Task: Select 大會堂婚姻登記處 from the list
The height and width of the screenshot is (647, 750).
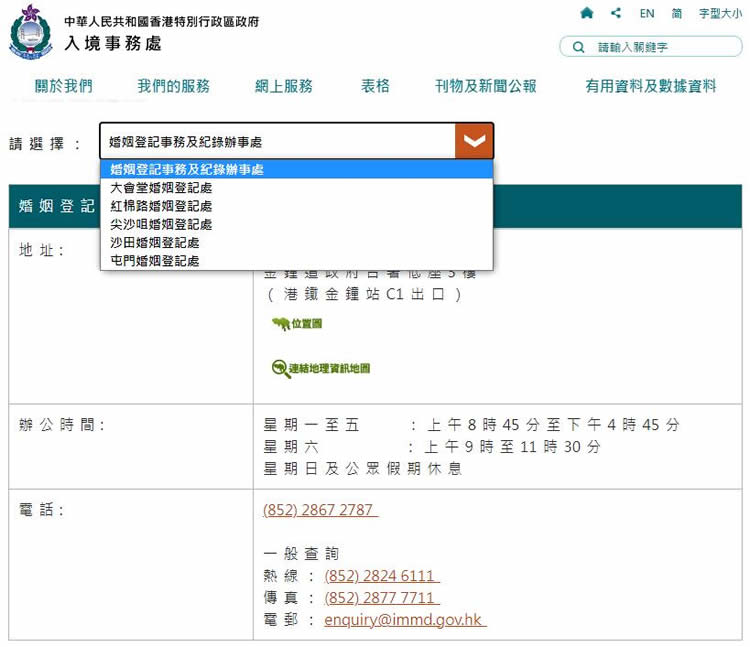Action: click(x=297, y=187)
